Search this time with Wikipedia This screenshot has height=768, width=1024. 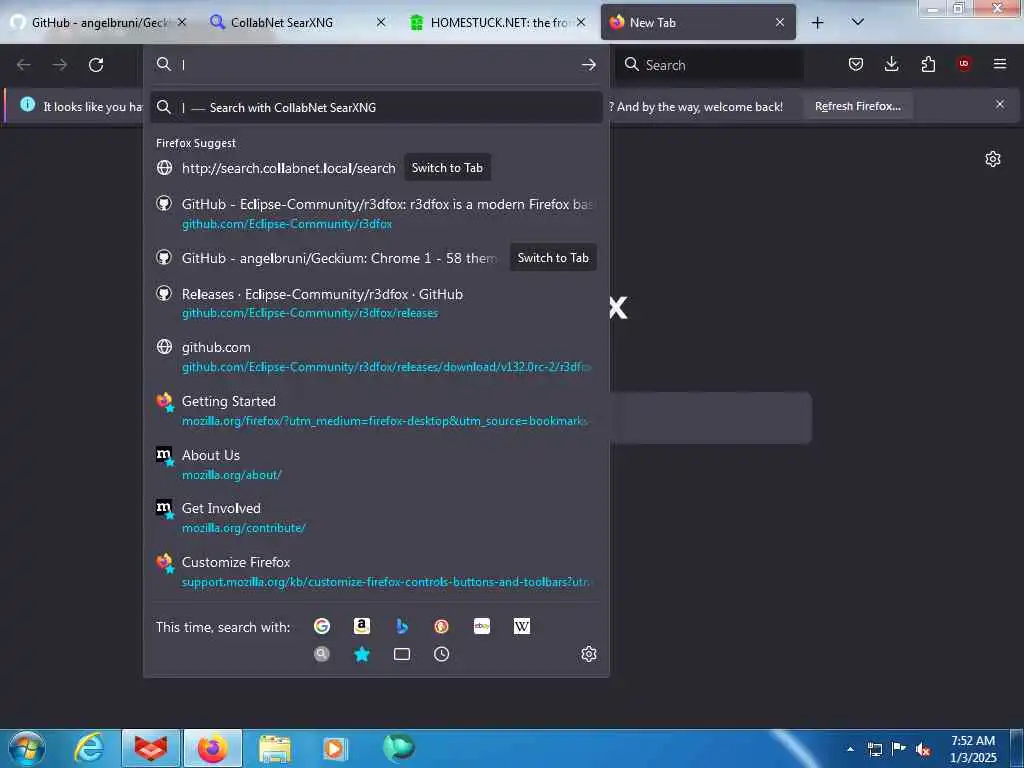[522, 626]
